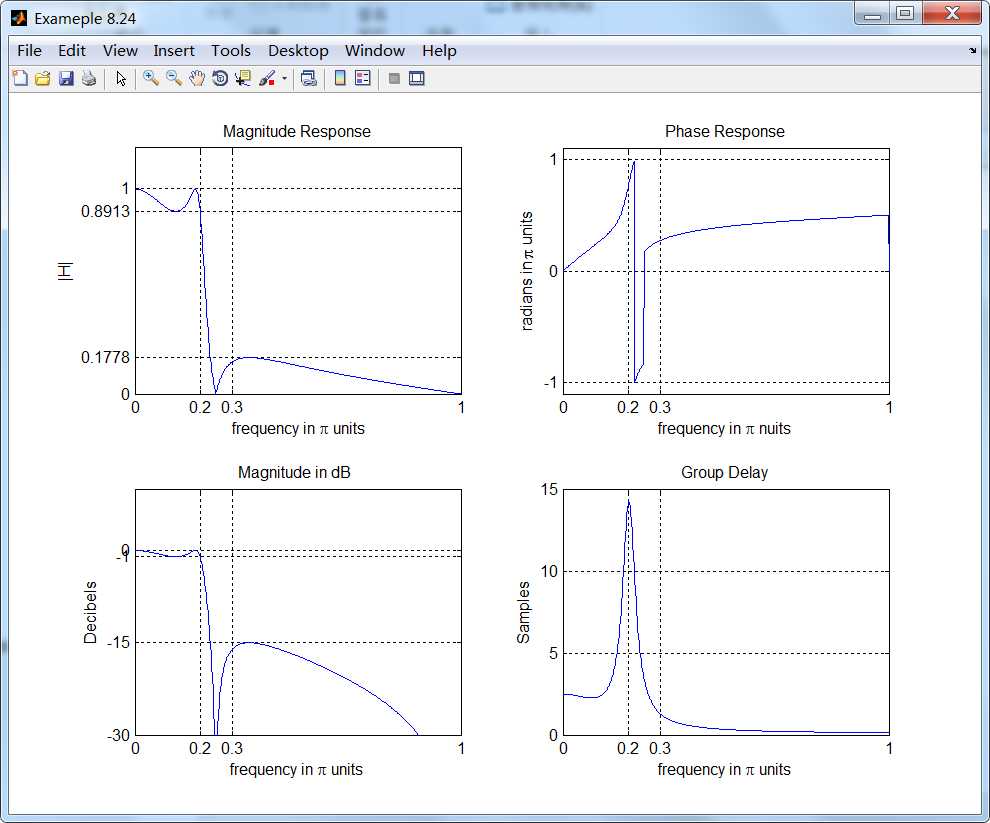The height and width of the screenshot is (823, 990).
Task: Click the Group Delay peak of the curve
Action: click(x=628, y=501)
